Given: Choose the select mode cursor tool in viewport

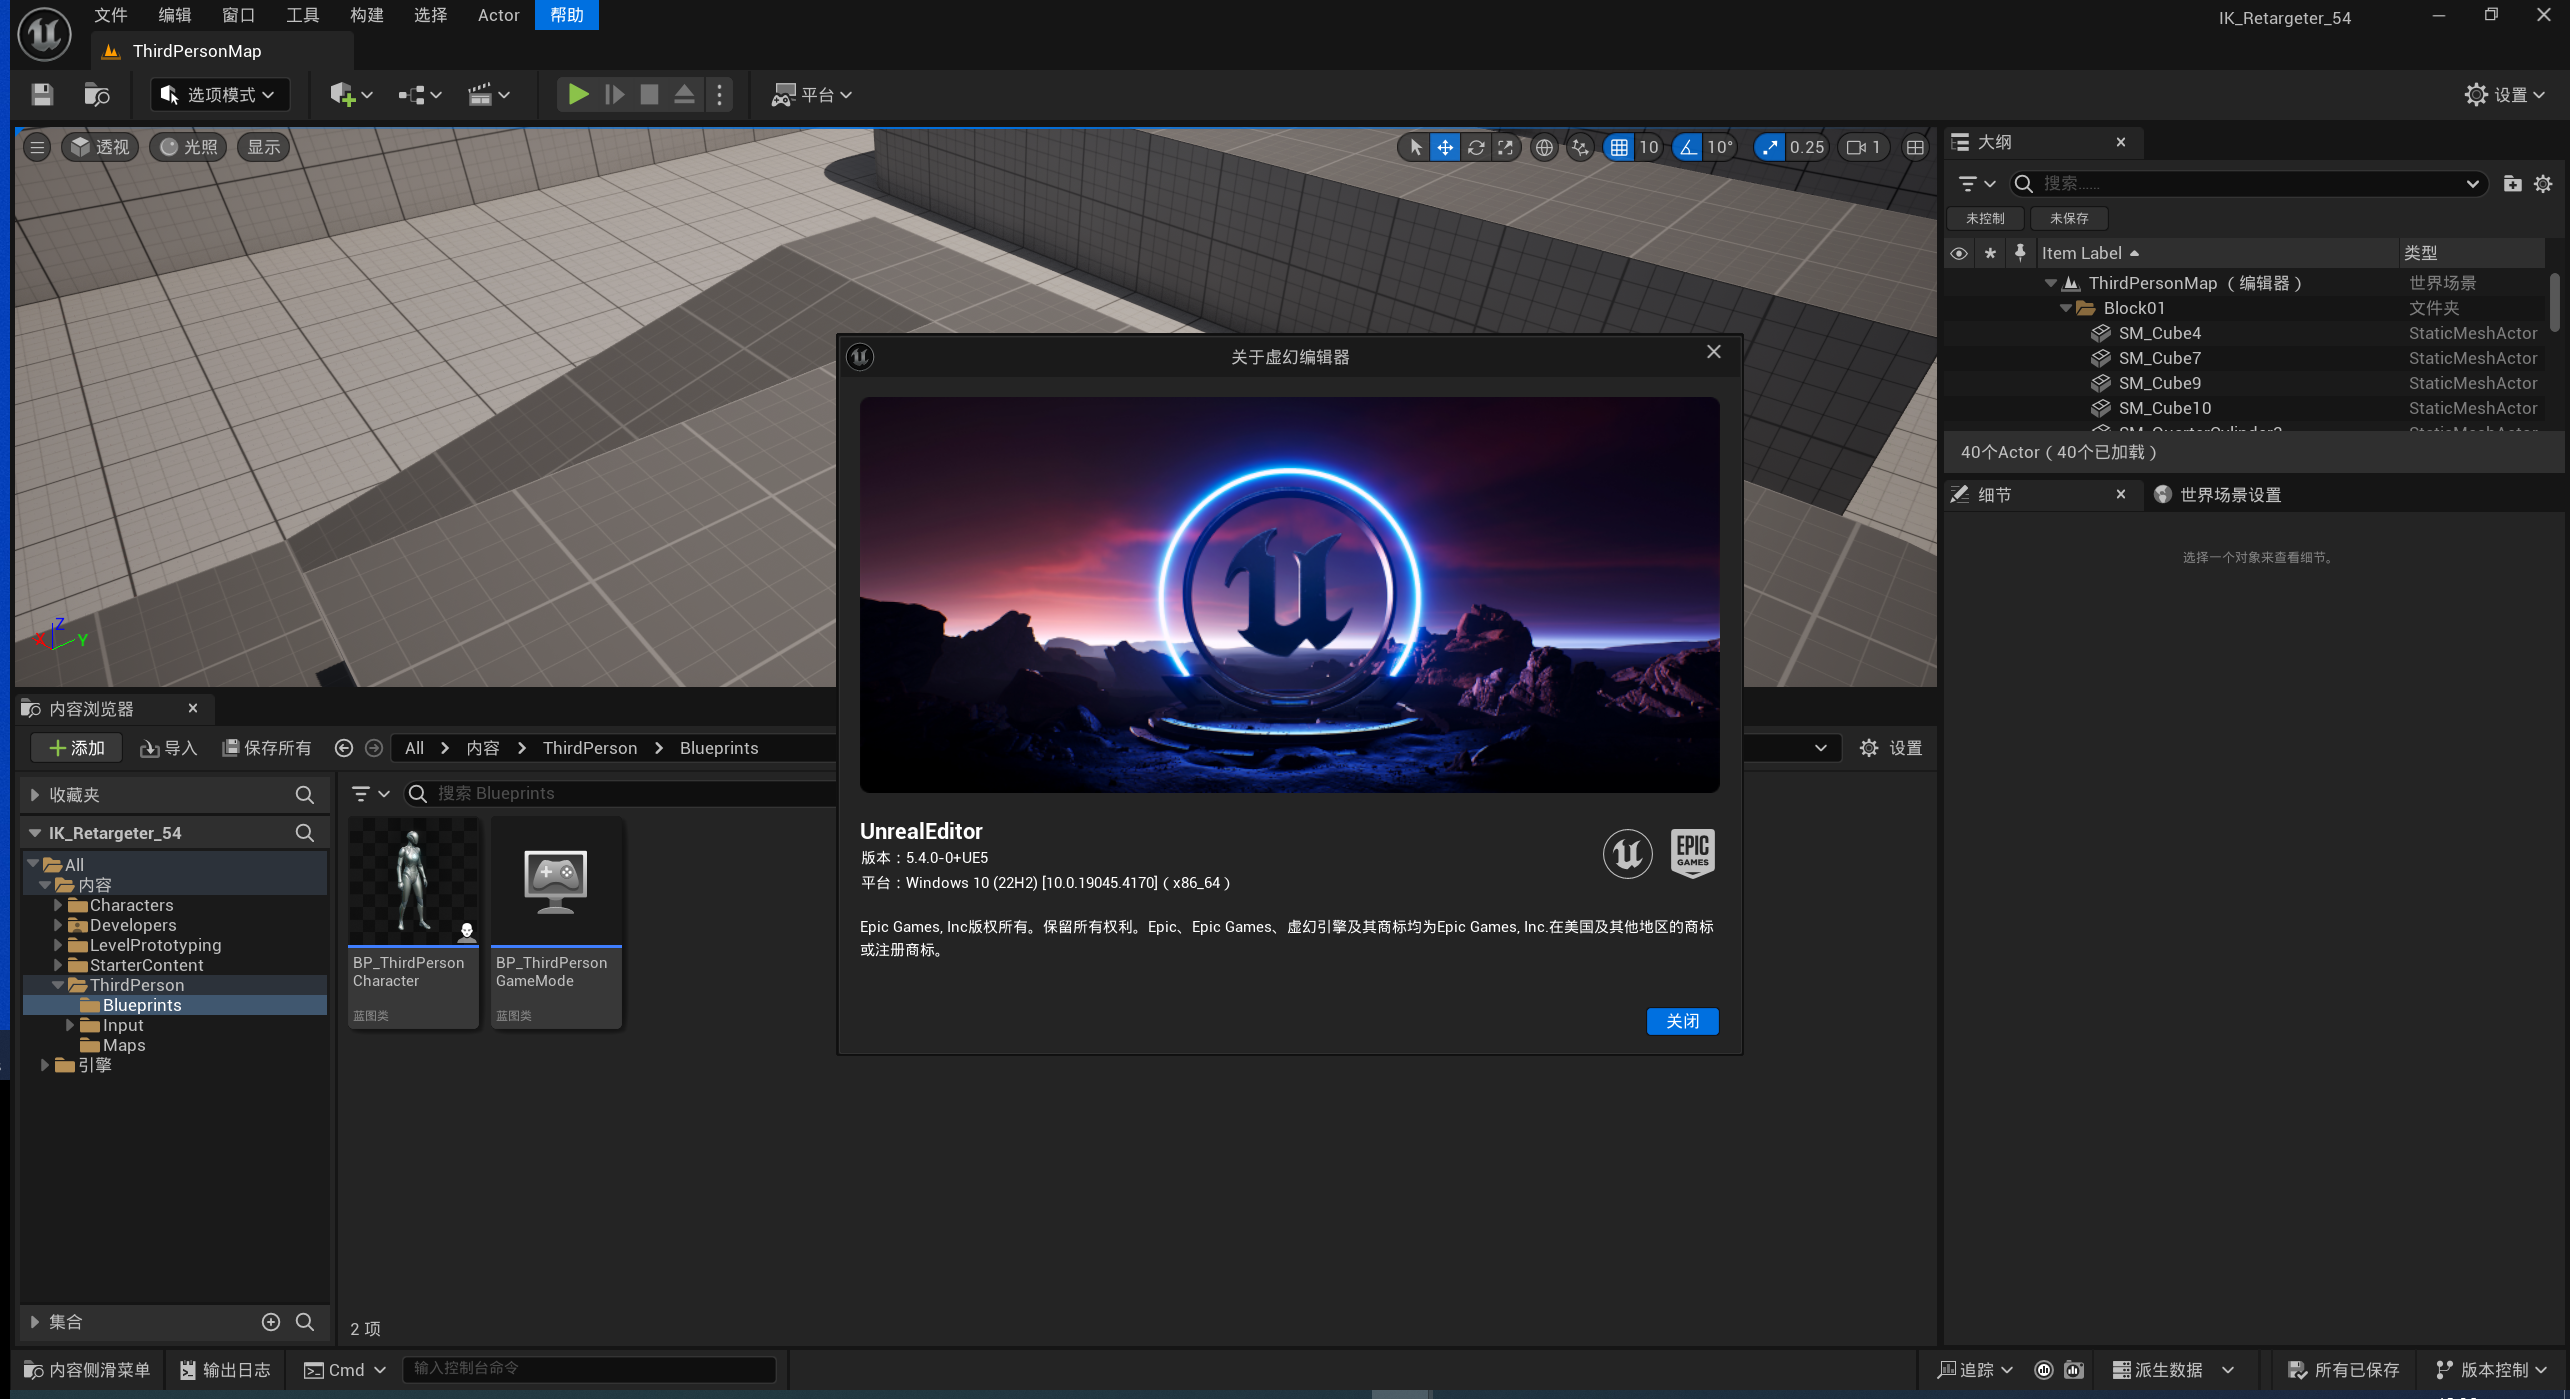Looking at the screenshot, I should tap(1415, 147).
